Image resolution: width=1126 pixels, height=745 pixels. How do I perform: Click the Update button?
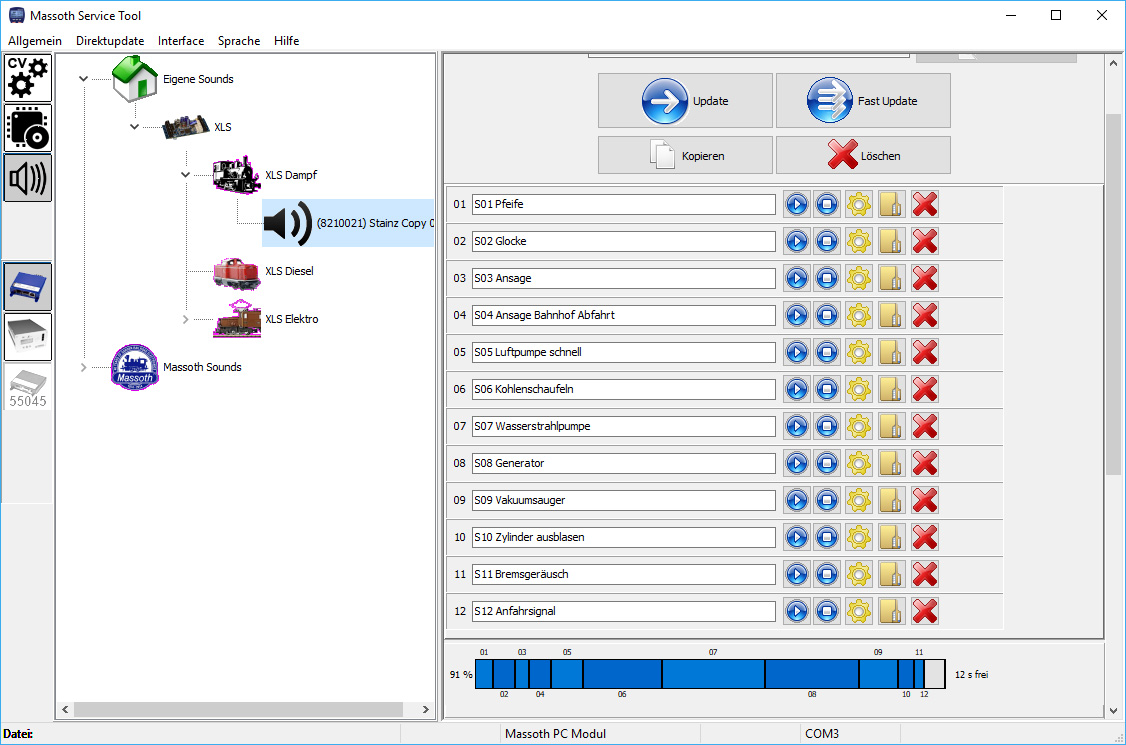(x=685, y=101)
